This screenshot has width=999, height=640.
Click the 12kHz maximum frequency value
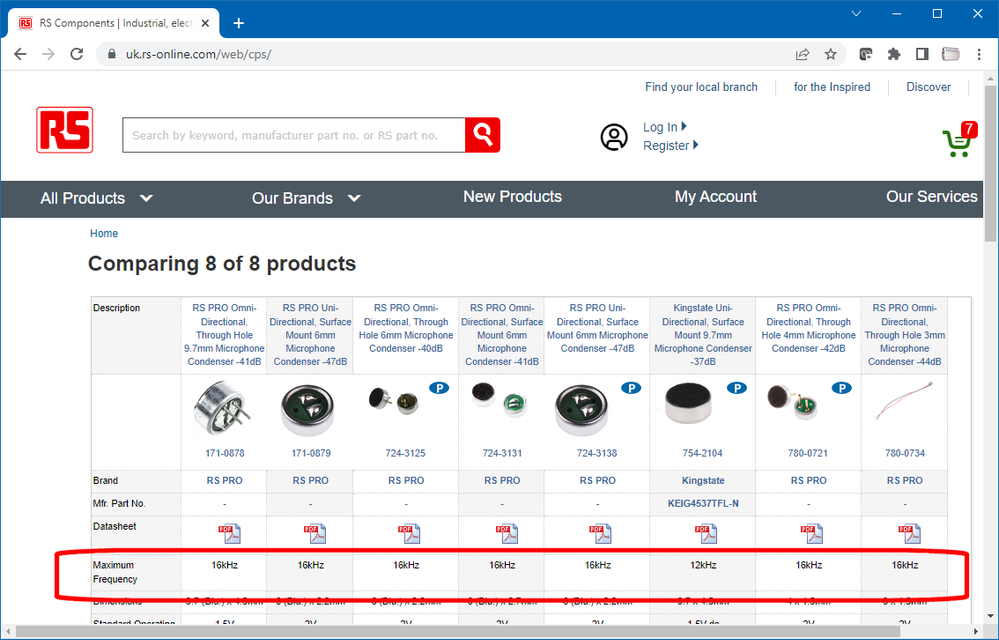(703, 565)
